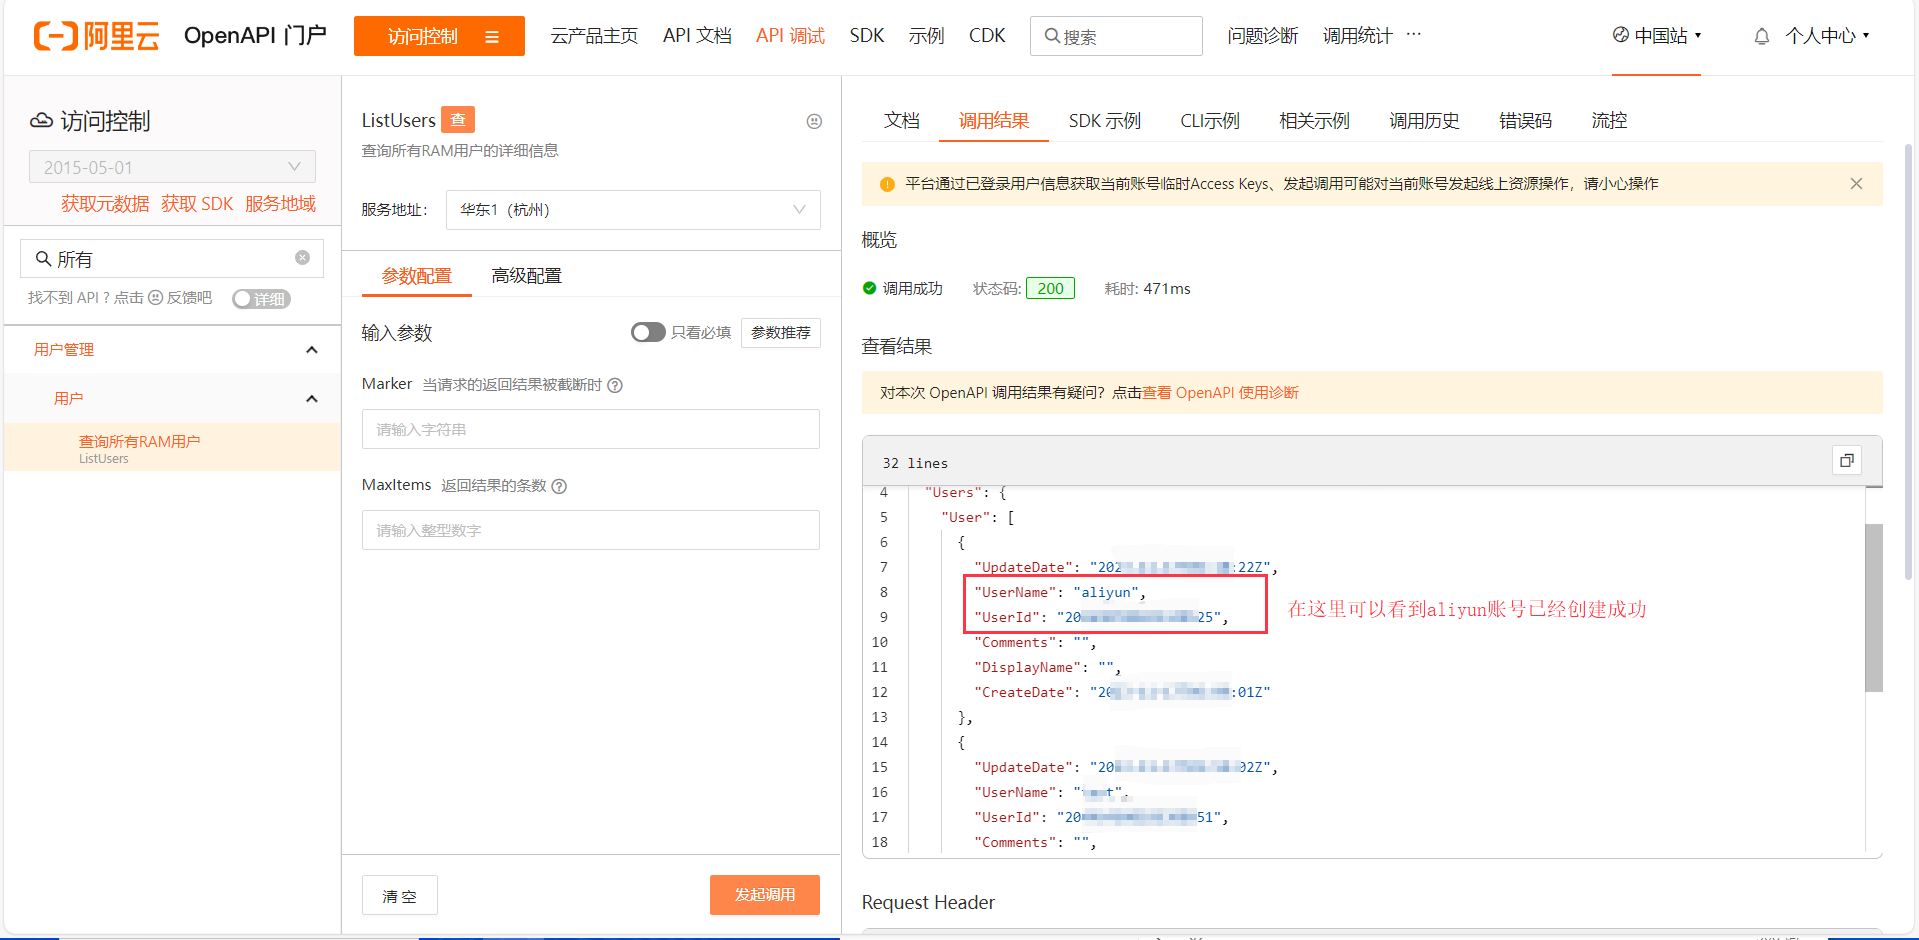1919x940 pixels.
Task: Click the cloud icon next to 访问控制 heading
Action: [41, 121]
